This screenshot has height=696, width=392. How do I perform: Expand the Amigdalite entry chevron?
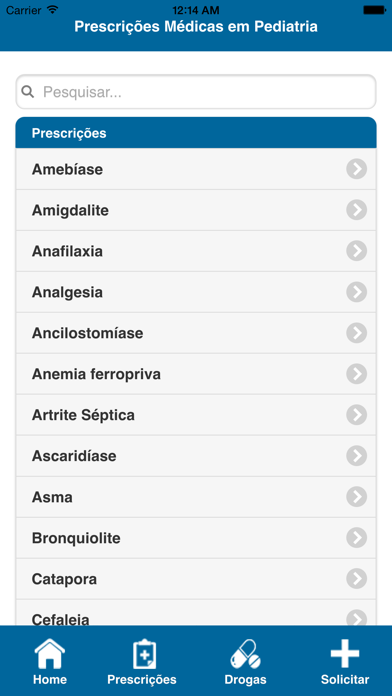356,210
